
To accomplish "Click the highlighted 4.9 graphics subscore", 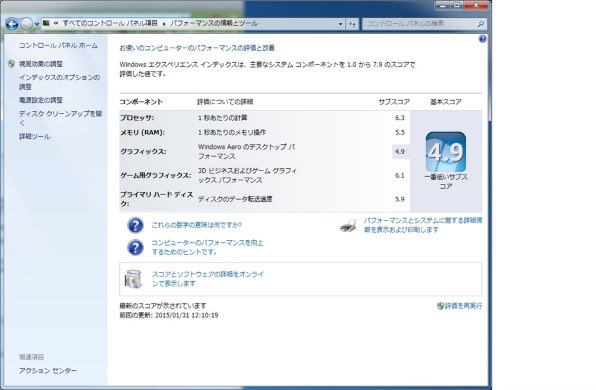I will 400,151.
